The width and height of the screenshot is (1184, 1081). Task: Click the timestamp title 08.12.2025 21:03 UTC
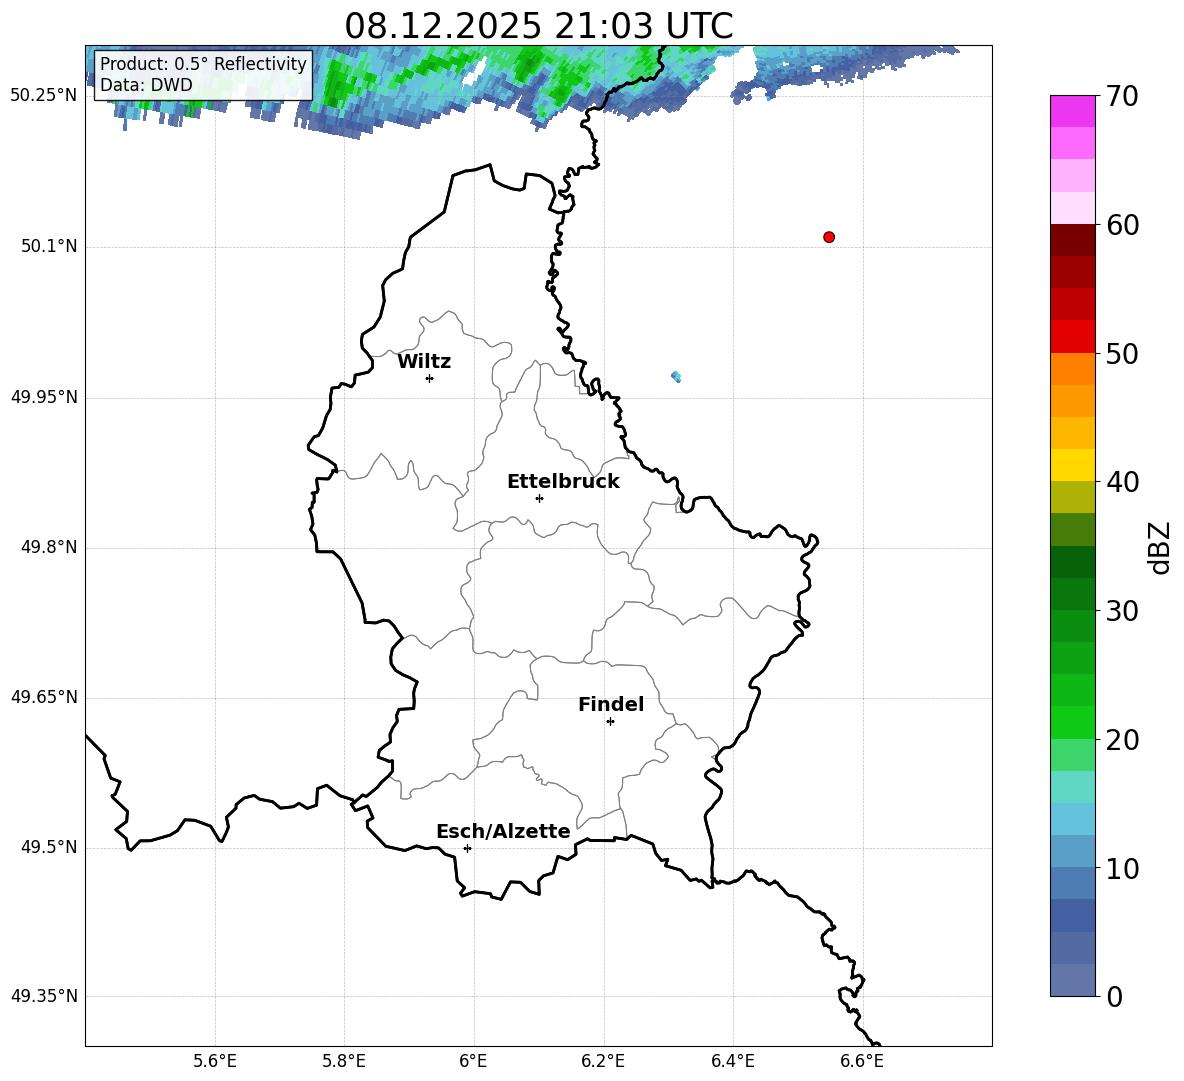pos(538,26)
